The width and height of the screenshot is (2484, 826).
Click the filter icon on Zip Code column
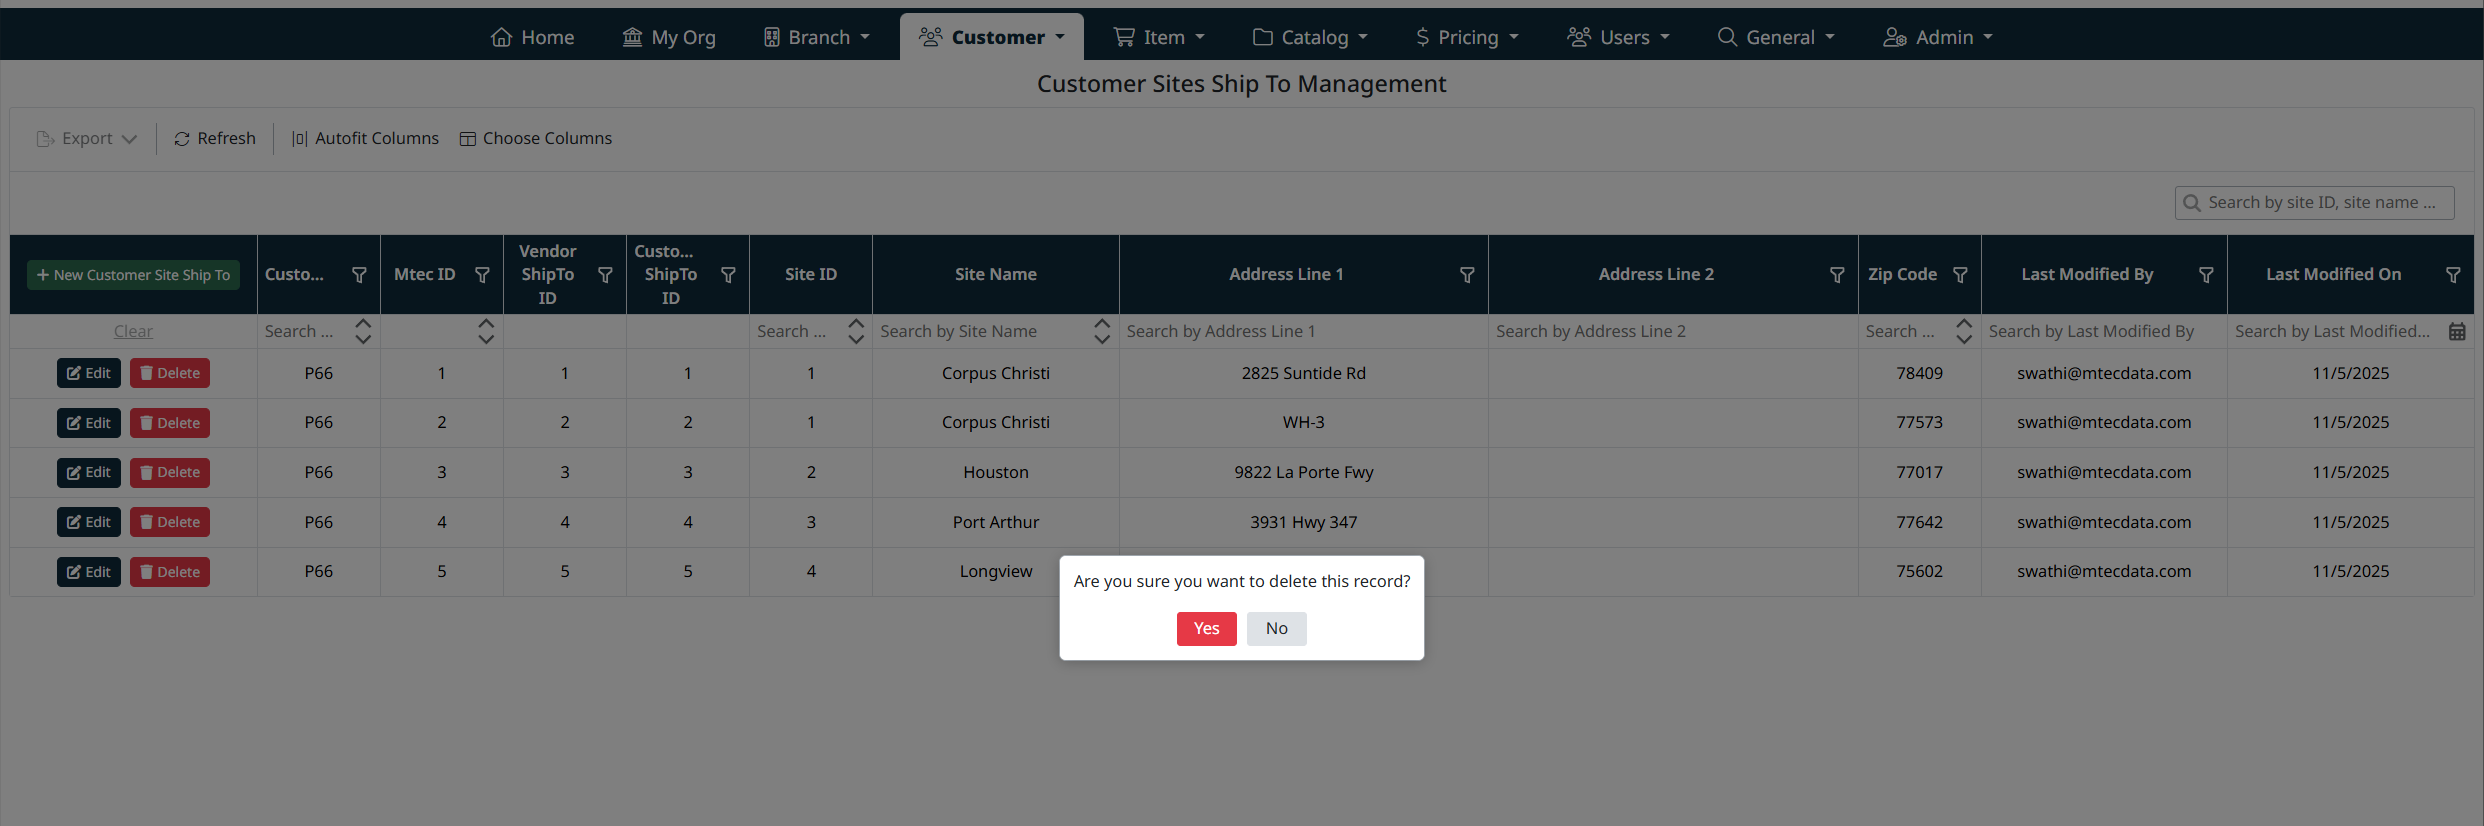pos(1960,275)
